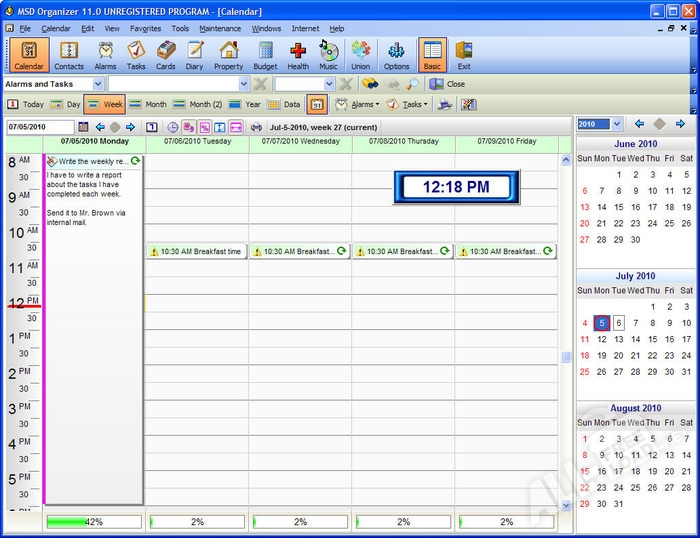Open the Alarms module

click(105, 55)
